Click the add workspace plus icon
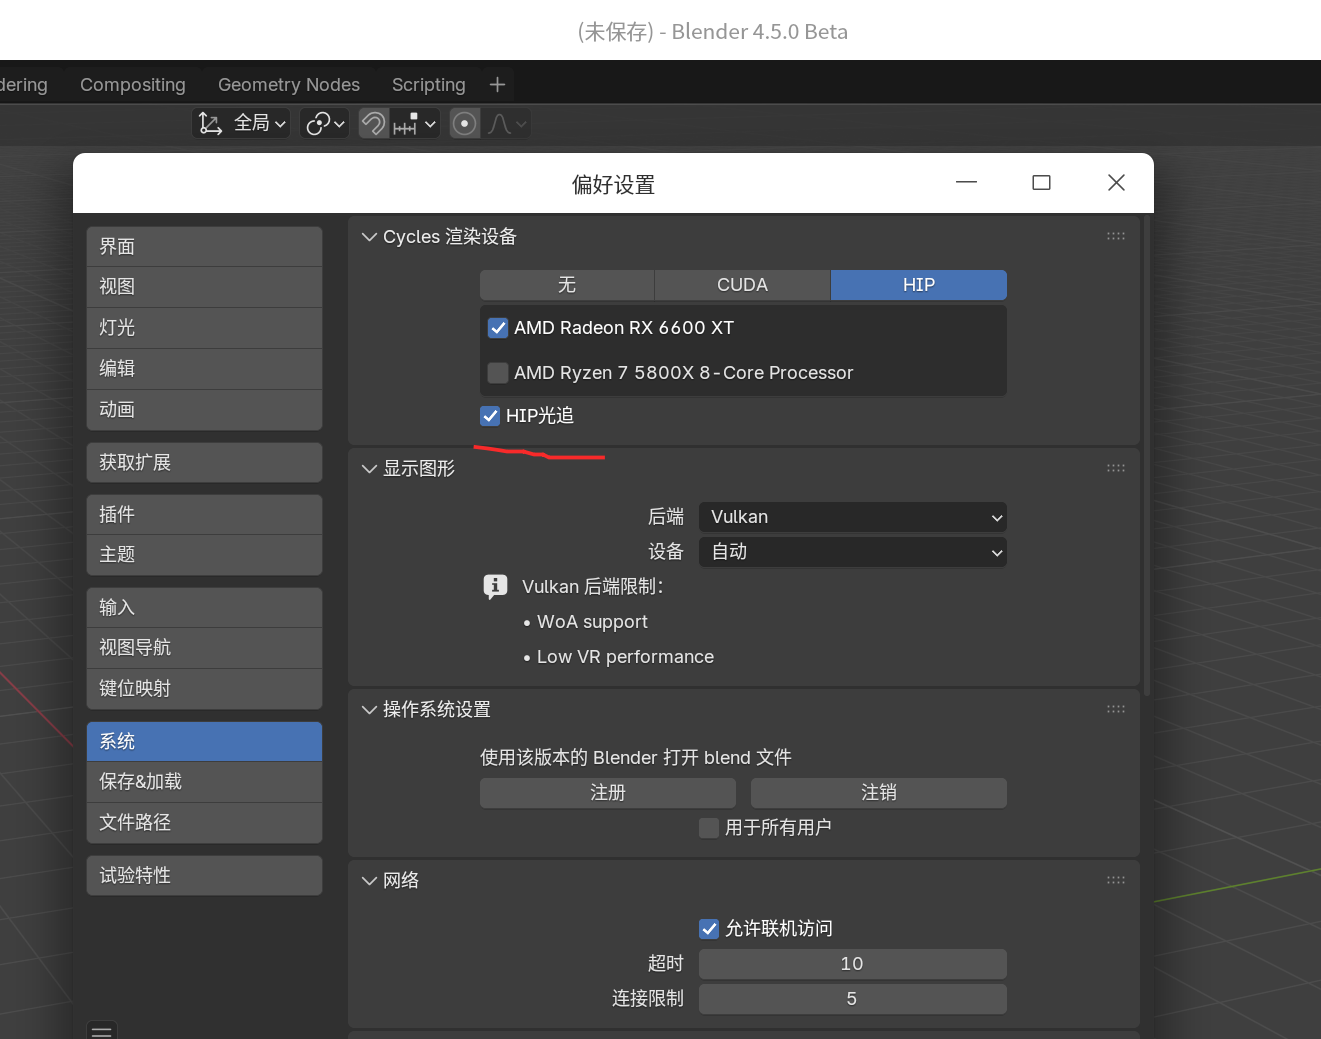Screen dimensions: 1321x1039 pos(497,85)
